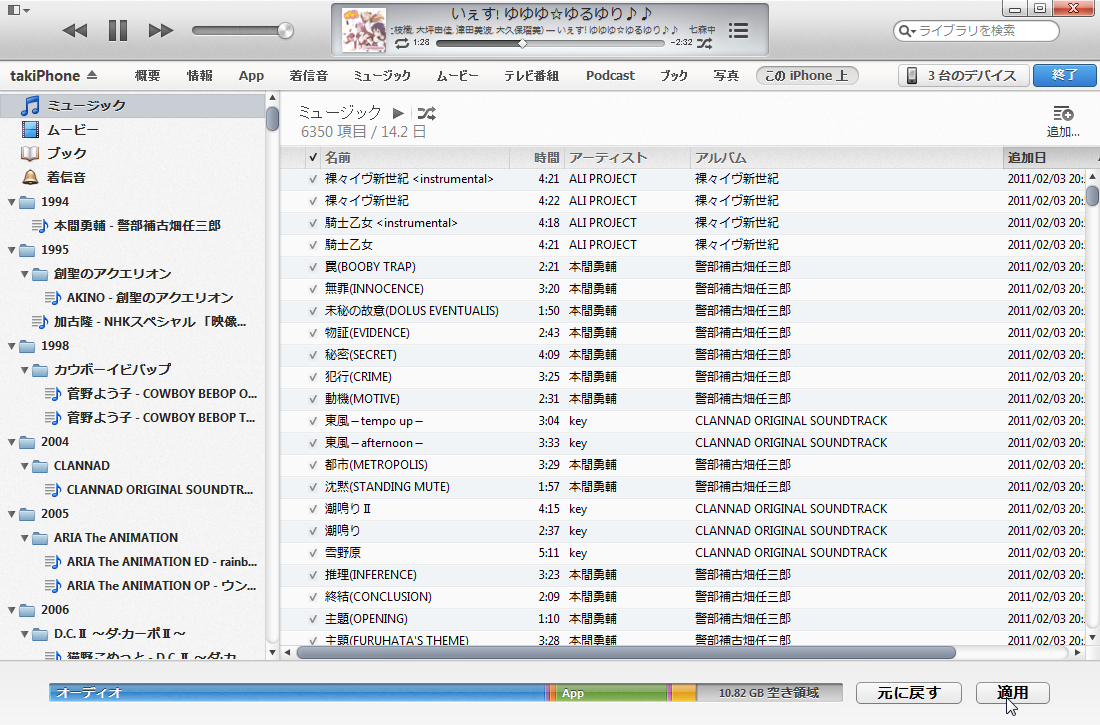Viewport: 1100px width, 725px height.
Task: Click the library search field
Action: click(x=976, y=31)
